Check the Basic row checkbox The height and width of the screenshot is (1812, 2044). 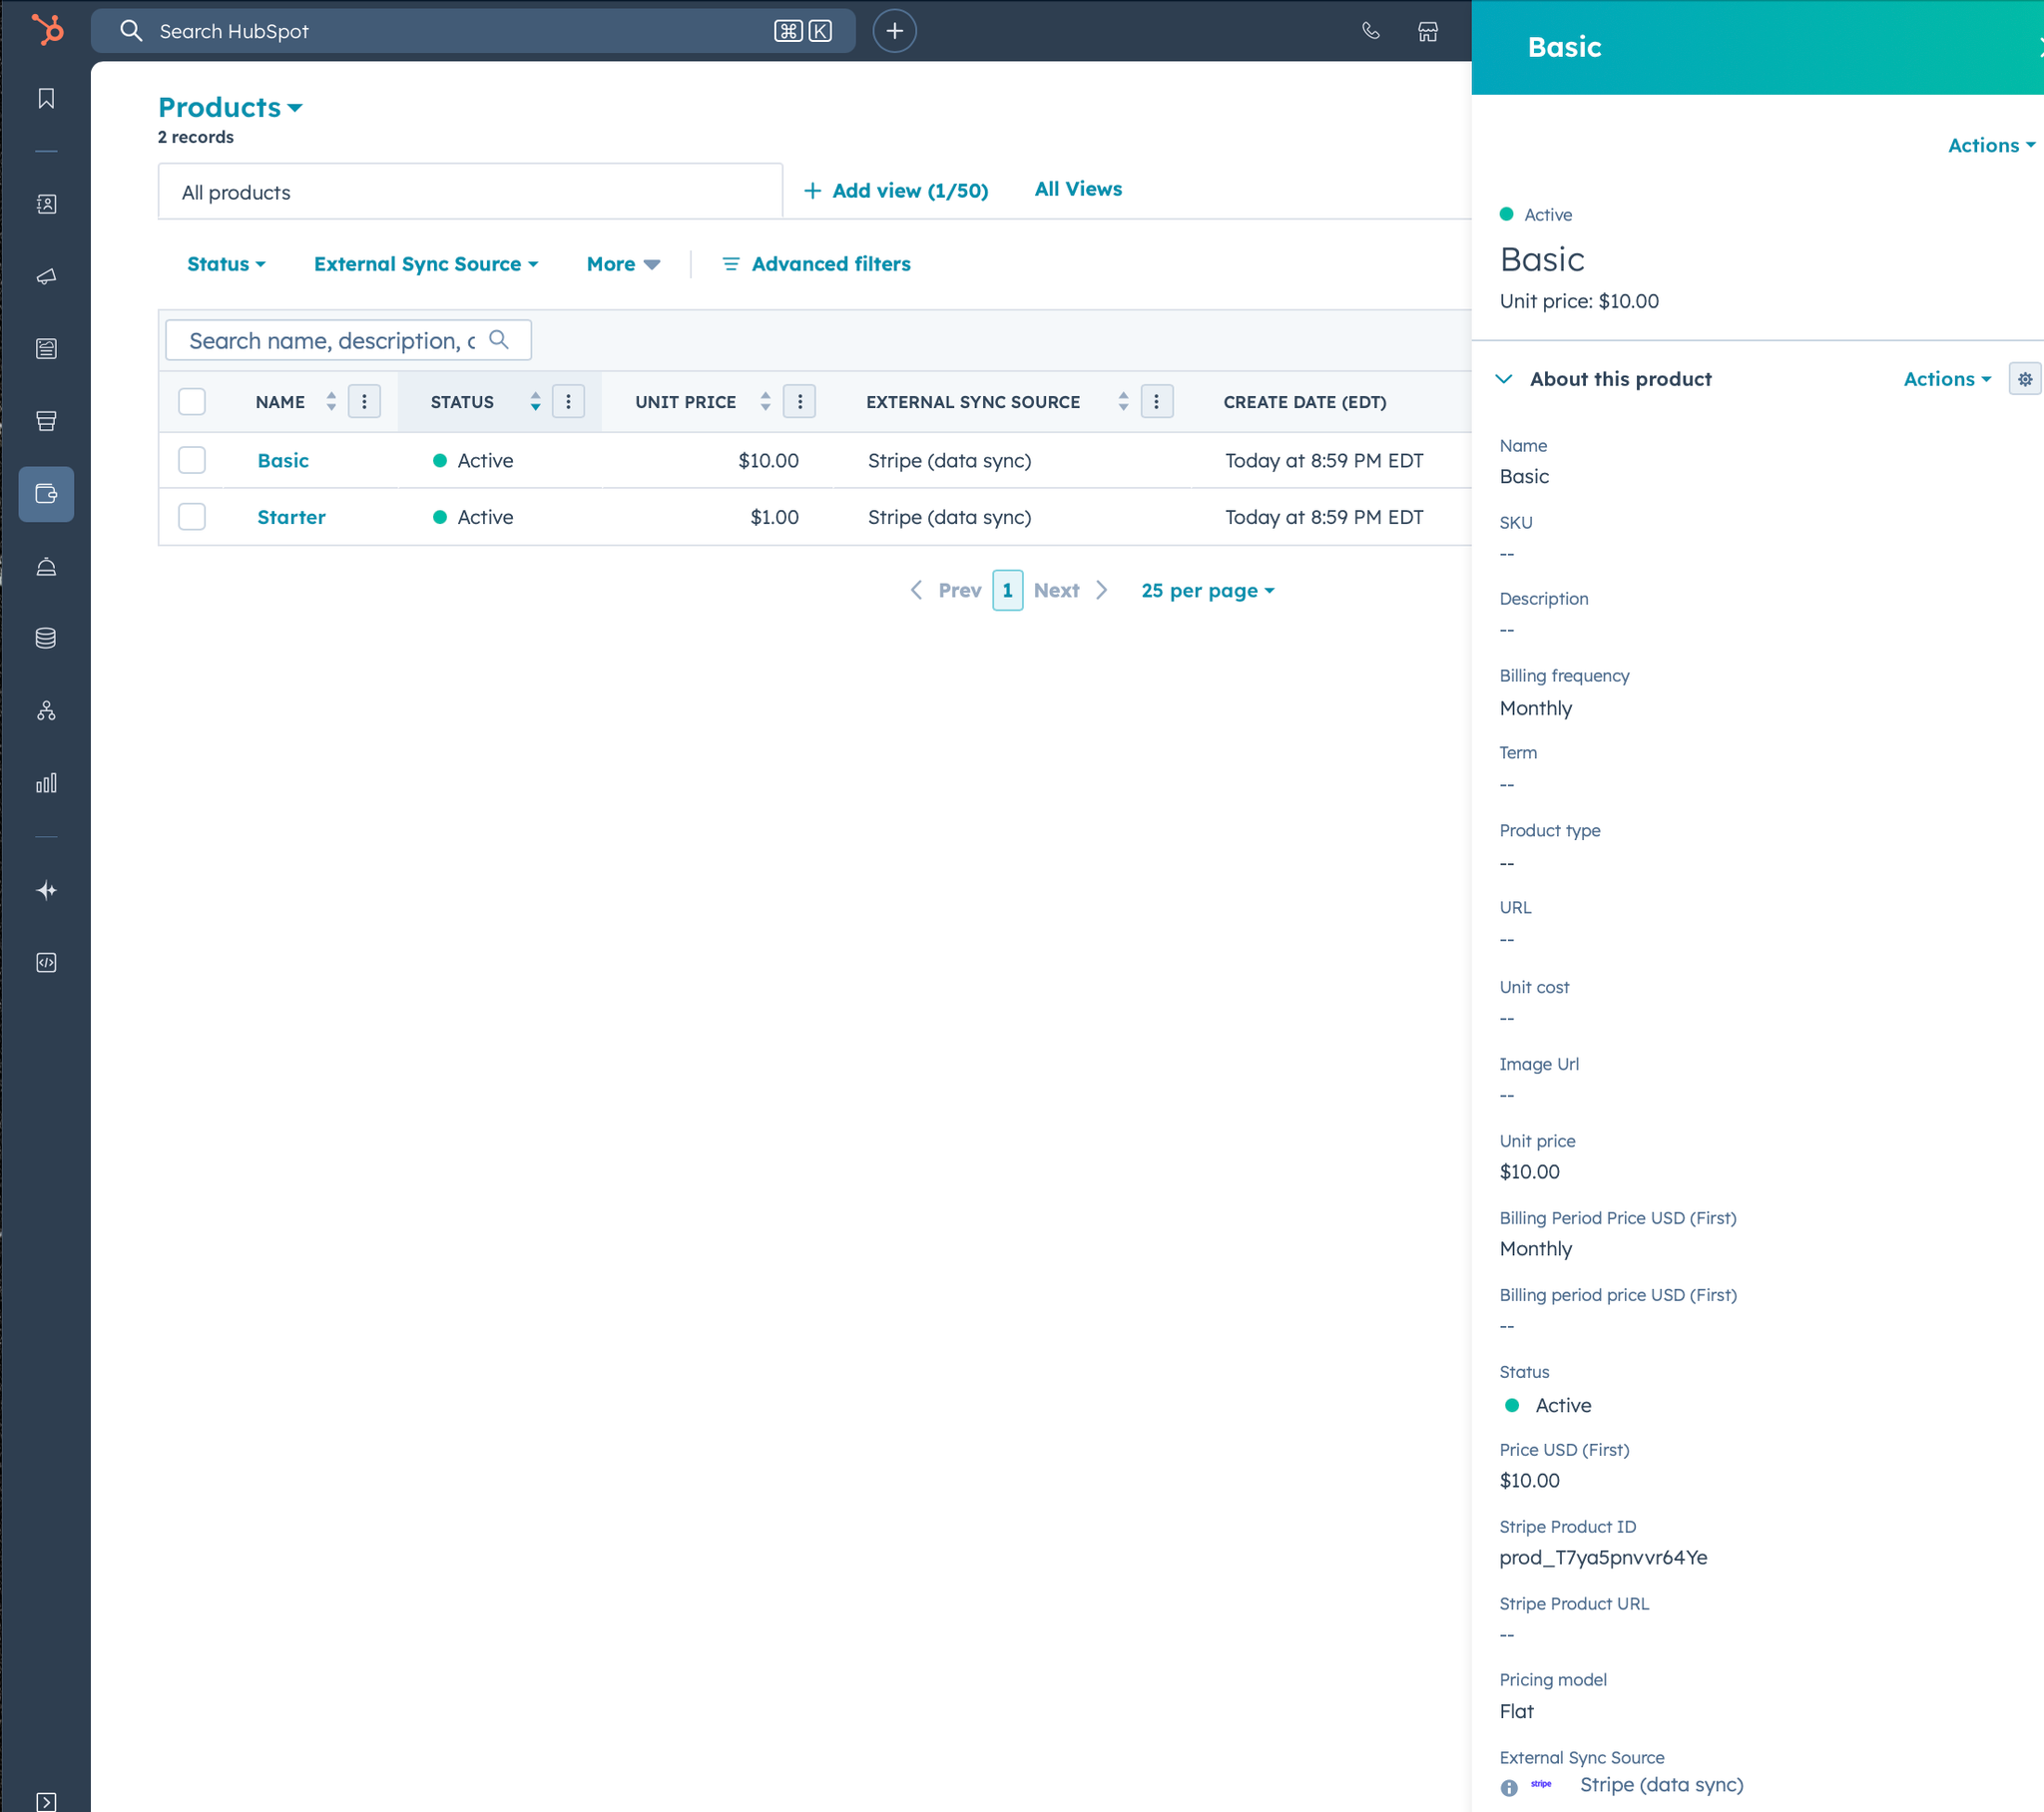pyautogui.click(x=192, y=460)
